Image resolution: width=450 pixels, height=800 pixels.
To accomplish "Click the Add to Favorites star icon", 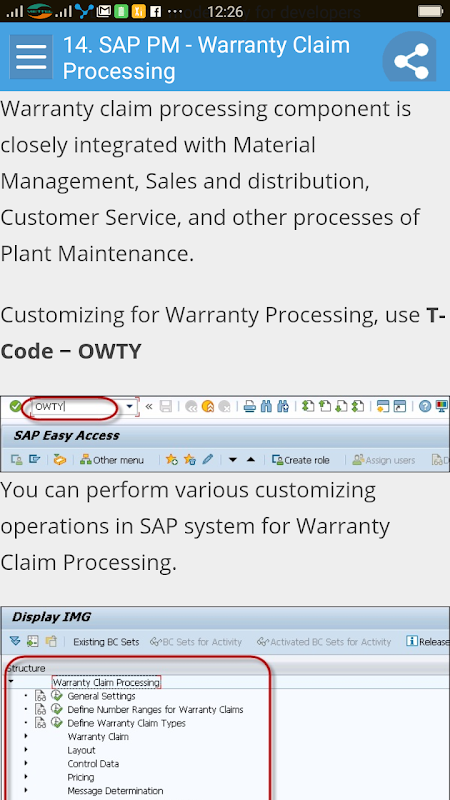I will pyautogui.click(x=172, y=460).
